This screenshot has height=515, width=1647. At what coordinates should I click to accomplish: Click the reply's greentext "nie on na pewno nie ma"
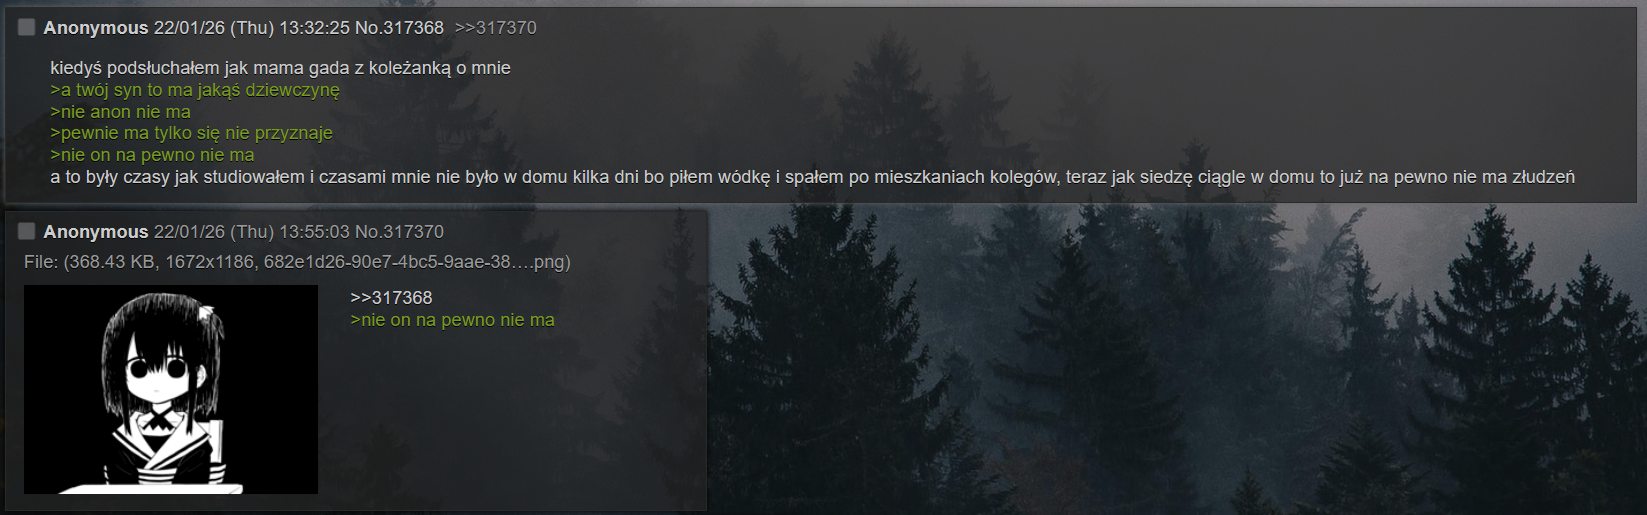pyautogui.click(x=452, y=320)
